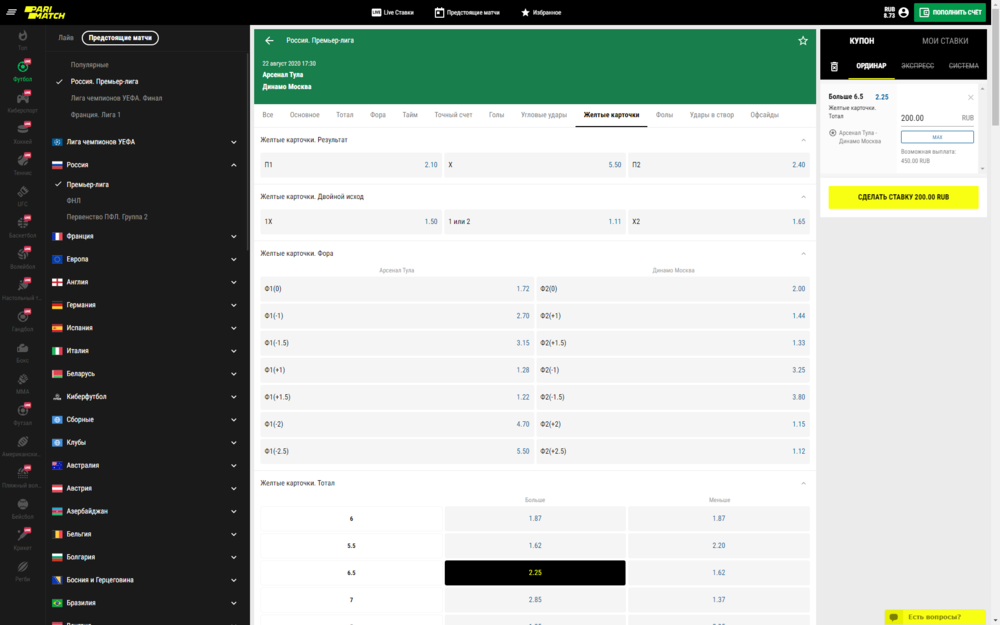Viewport: 1000px width, 625px height.
Task: Open the Крикет sport section
Action: coord(23,540)
